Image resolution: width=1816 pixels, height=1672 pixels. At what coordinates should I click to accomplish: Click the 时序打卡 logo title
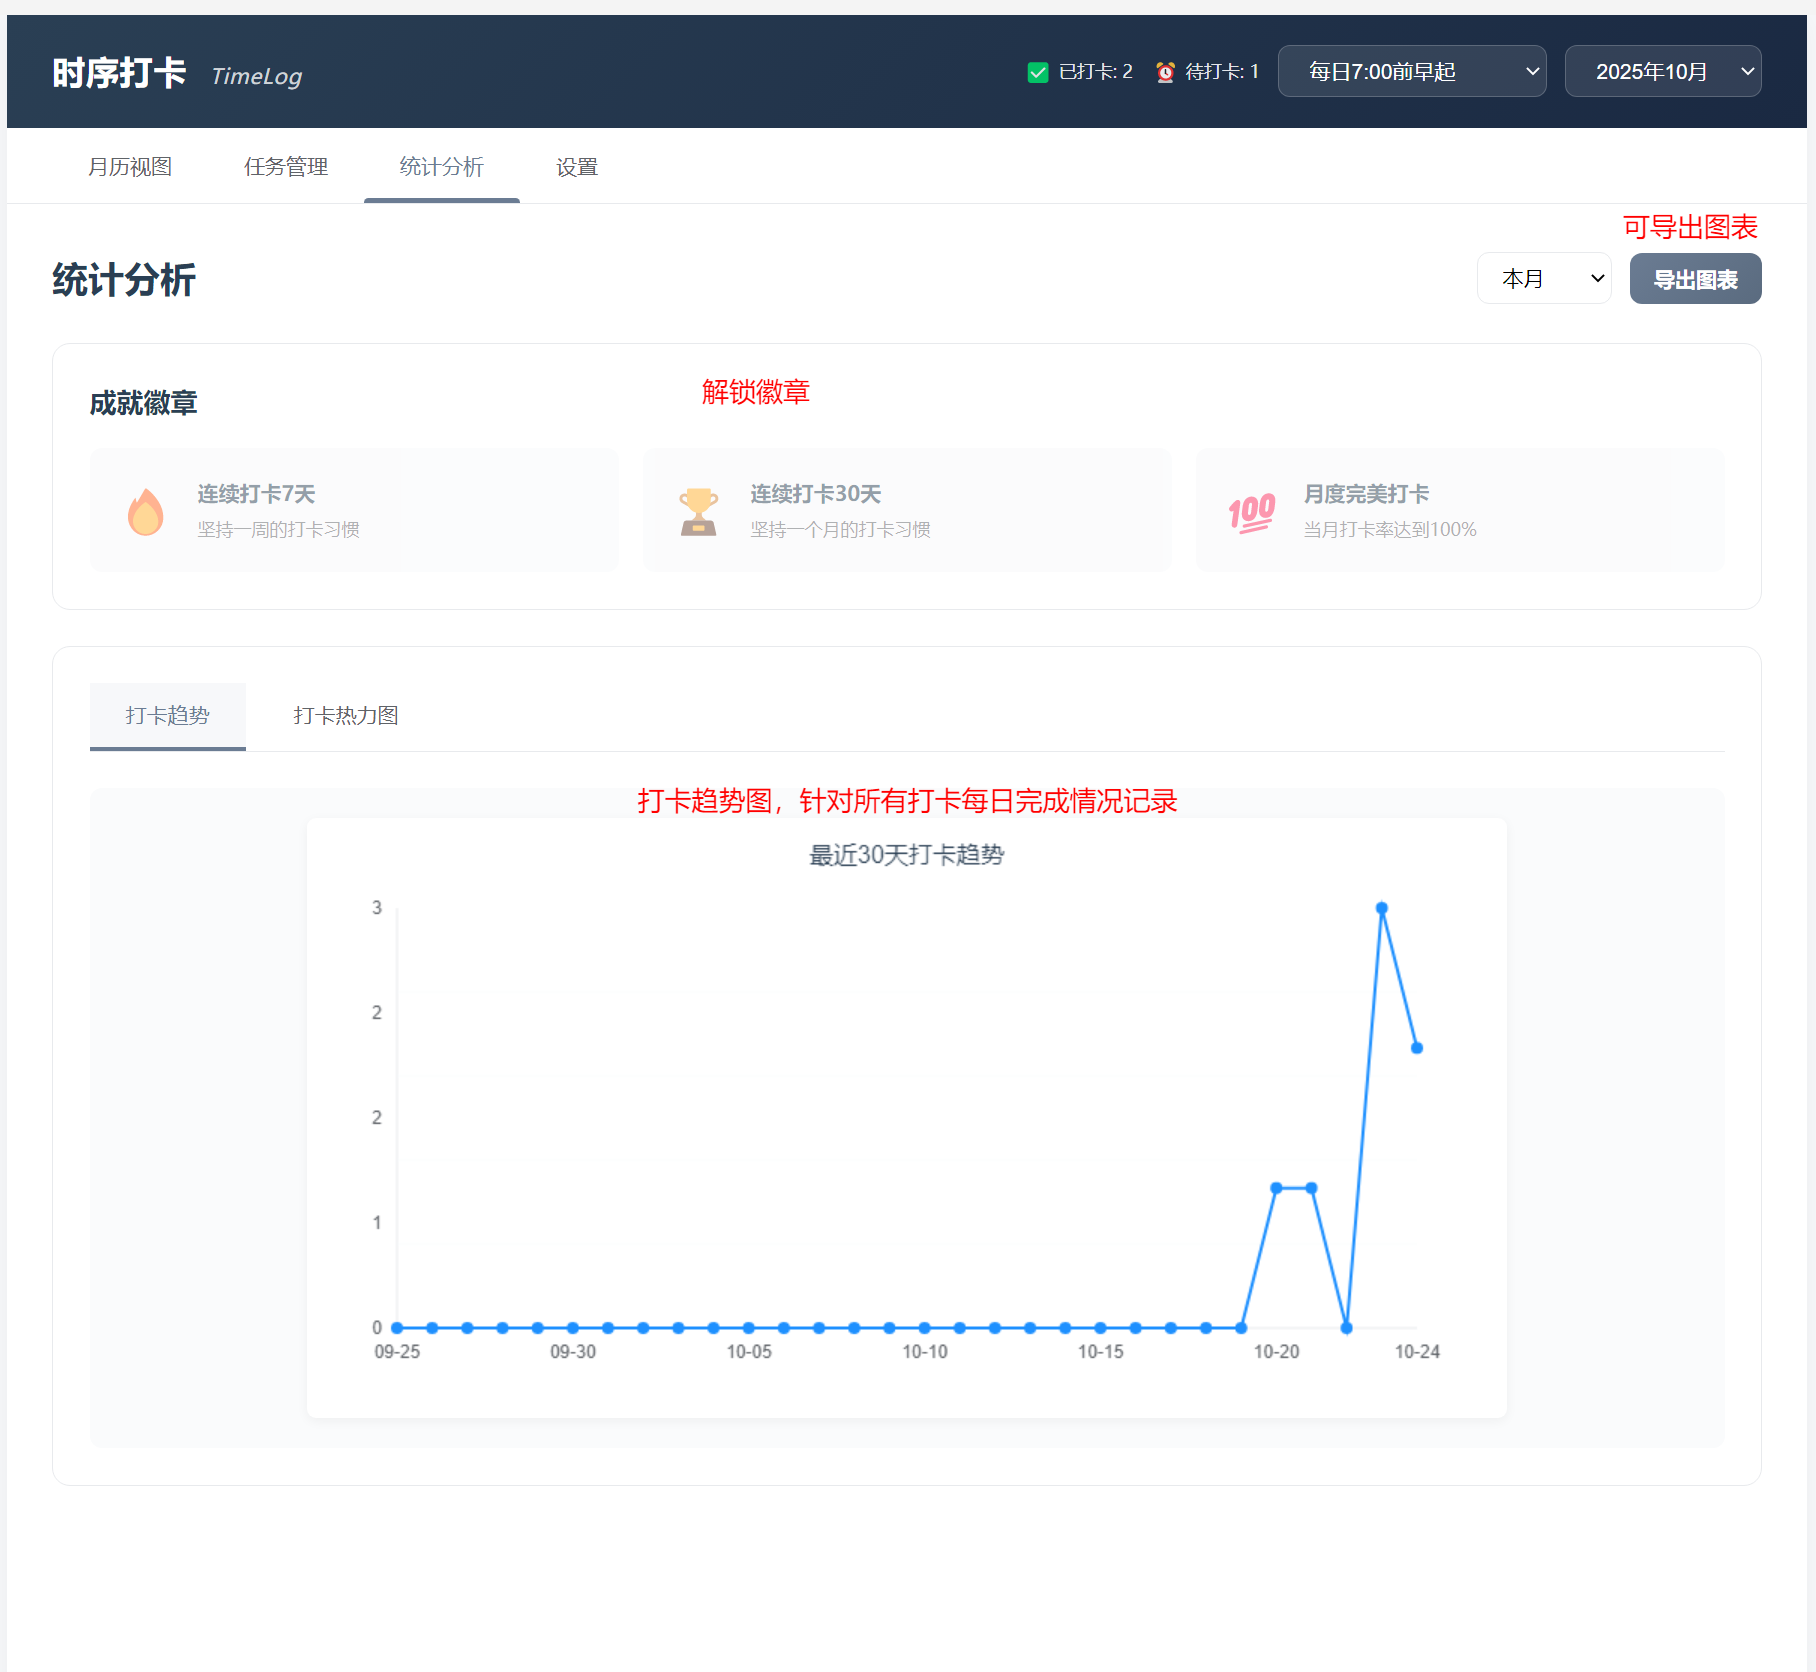point(119,73)
